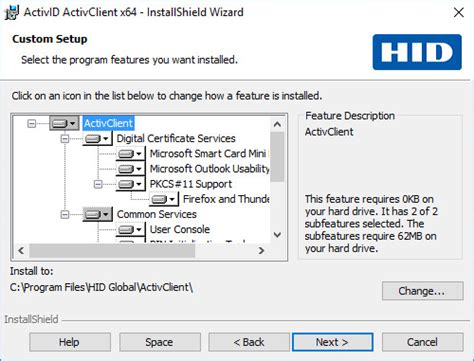Select the ActivClient tree item label

[108, 123]
